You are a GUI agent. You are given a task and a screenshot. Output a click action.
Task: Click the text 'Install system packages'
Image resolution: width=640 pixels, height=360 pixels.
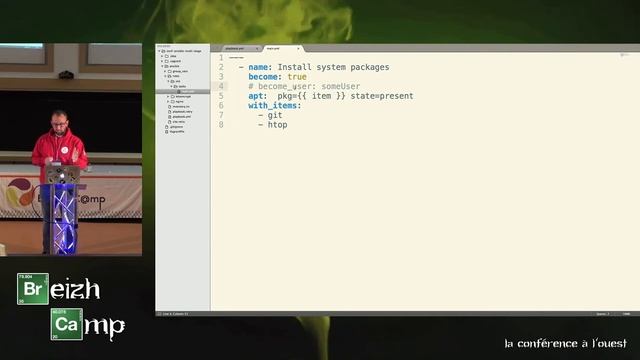(333, 67)
